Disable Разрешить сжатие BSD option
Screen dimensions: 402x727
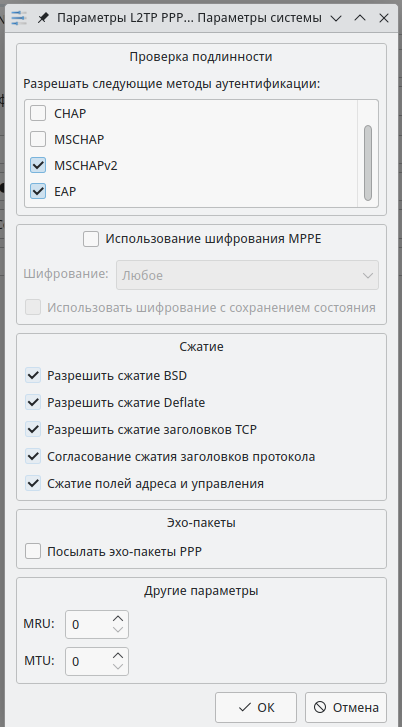[x=33, y=375]
